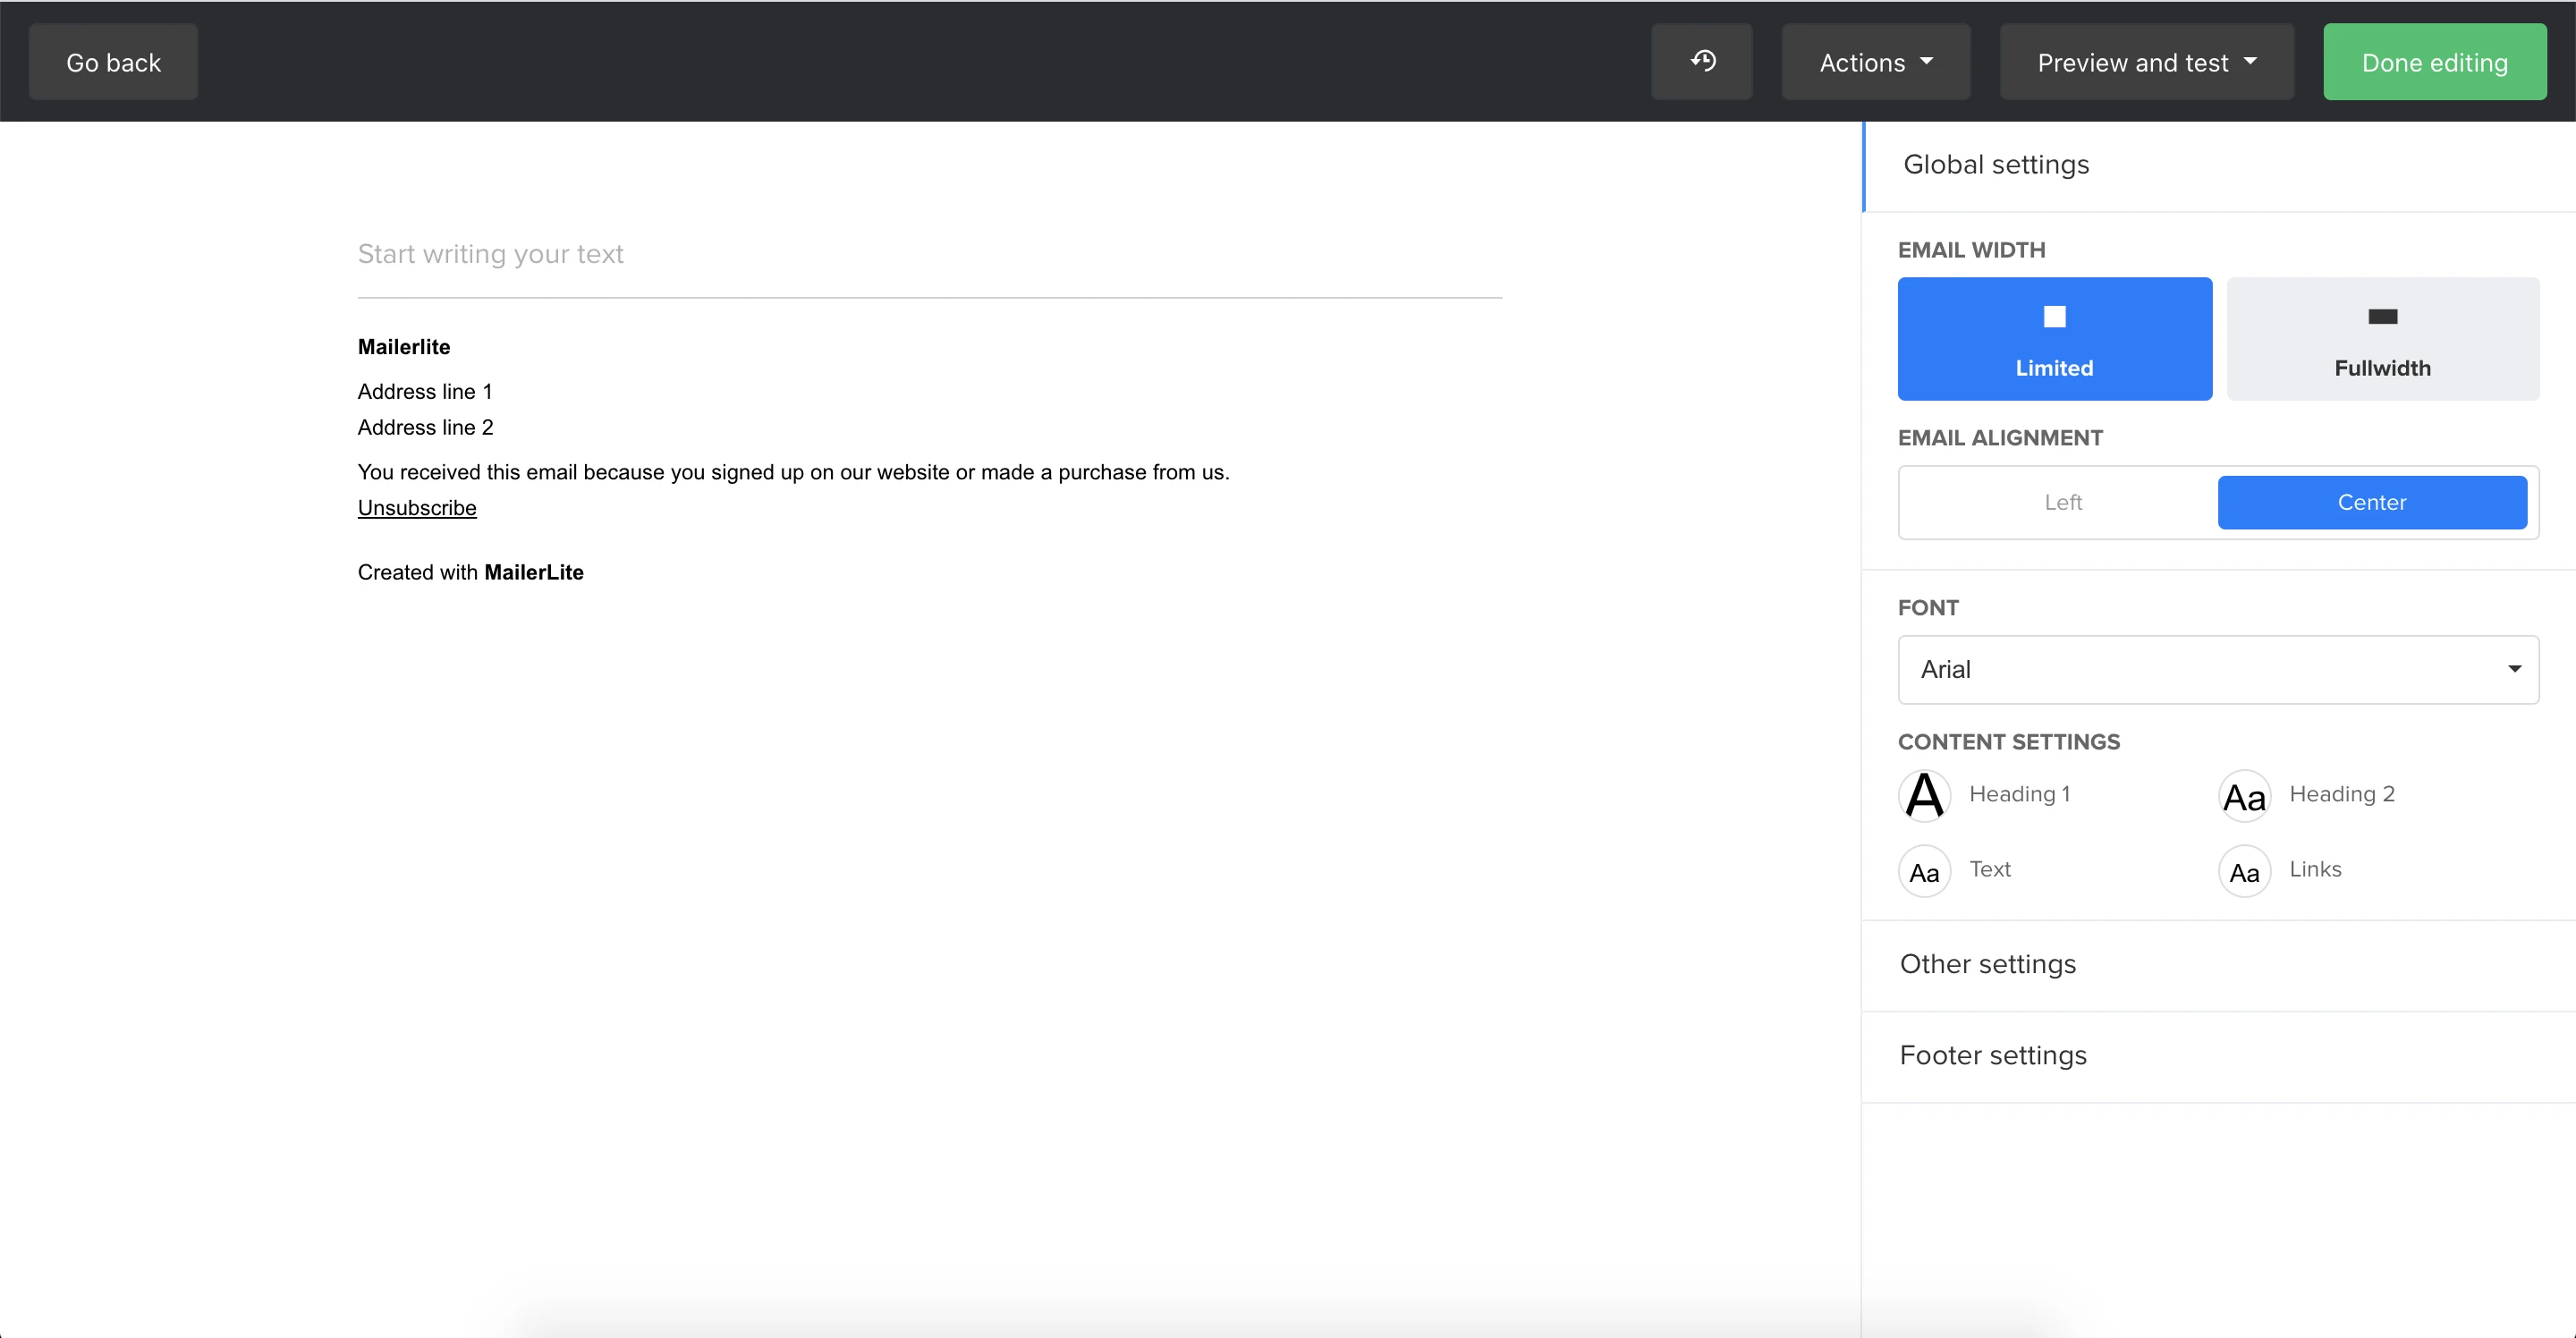
Task: Set email alignment to Center
Action: 2371,502
